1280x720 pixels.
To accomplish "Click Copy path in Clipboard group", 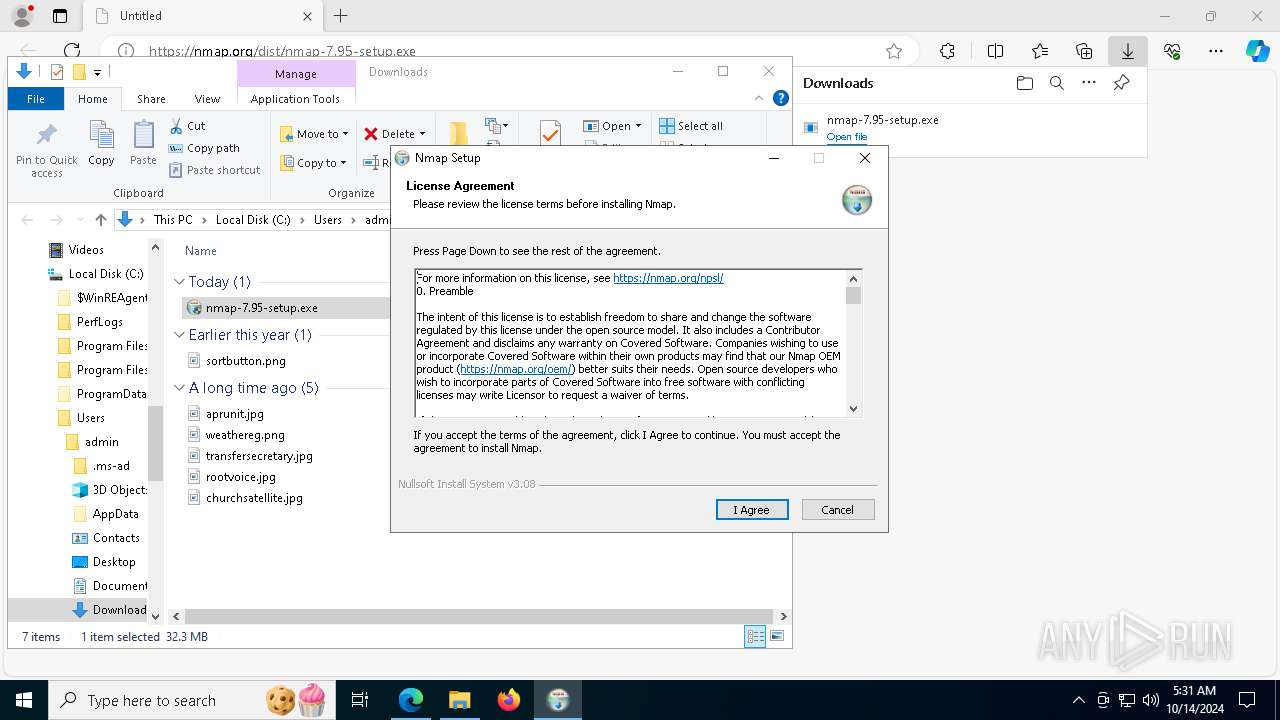I will 204,148.
